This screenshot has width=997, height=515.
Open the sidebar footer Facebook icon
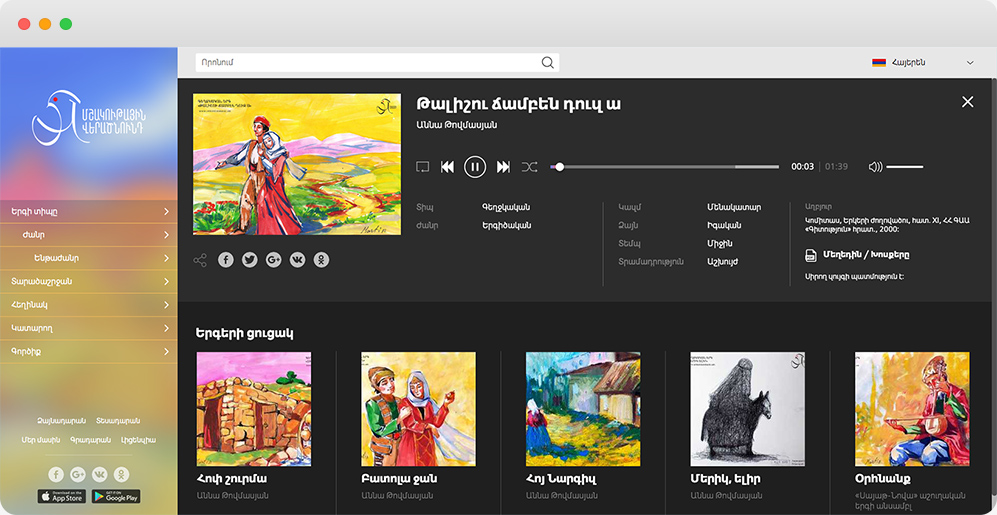click(56, 474)
